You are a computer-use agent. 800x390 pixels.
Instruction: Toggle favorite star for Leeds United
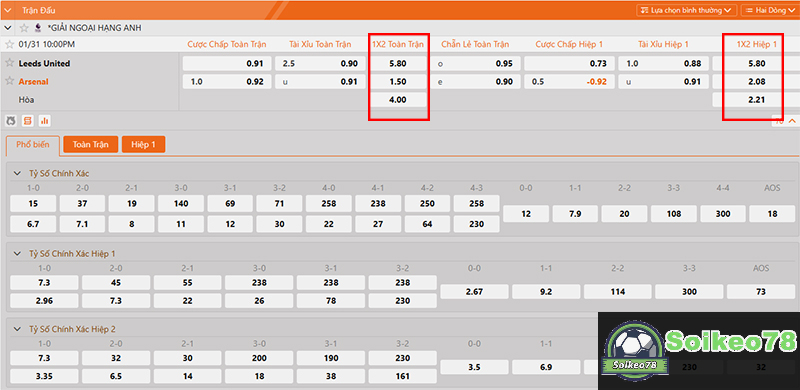[9, 63]
